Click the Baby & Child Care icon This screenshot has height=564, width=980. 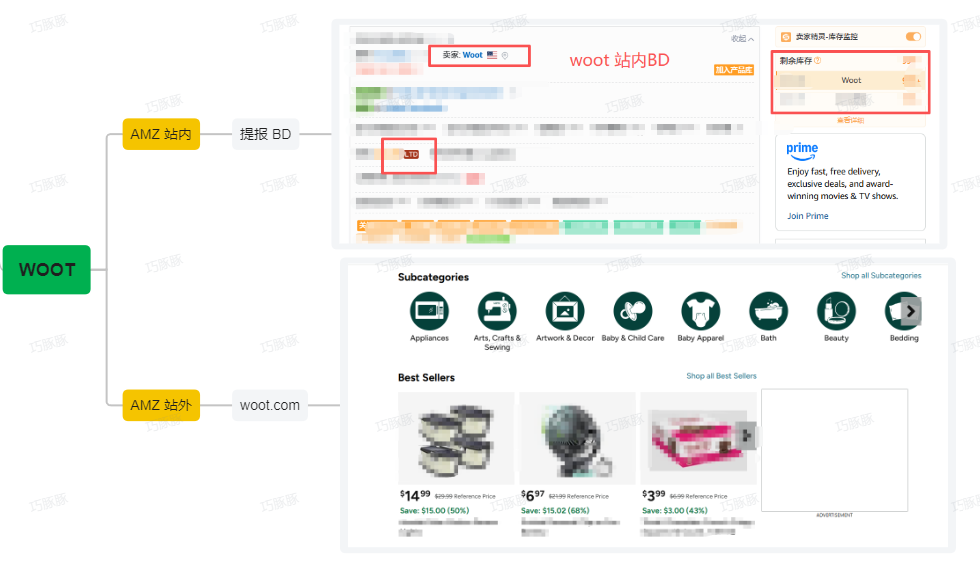click(x=633, y=311)
